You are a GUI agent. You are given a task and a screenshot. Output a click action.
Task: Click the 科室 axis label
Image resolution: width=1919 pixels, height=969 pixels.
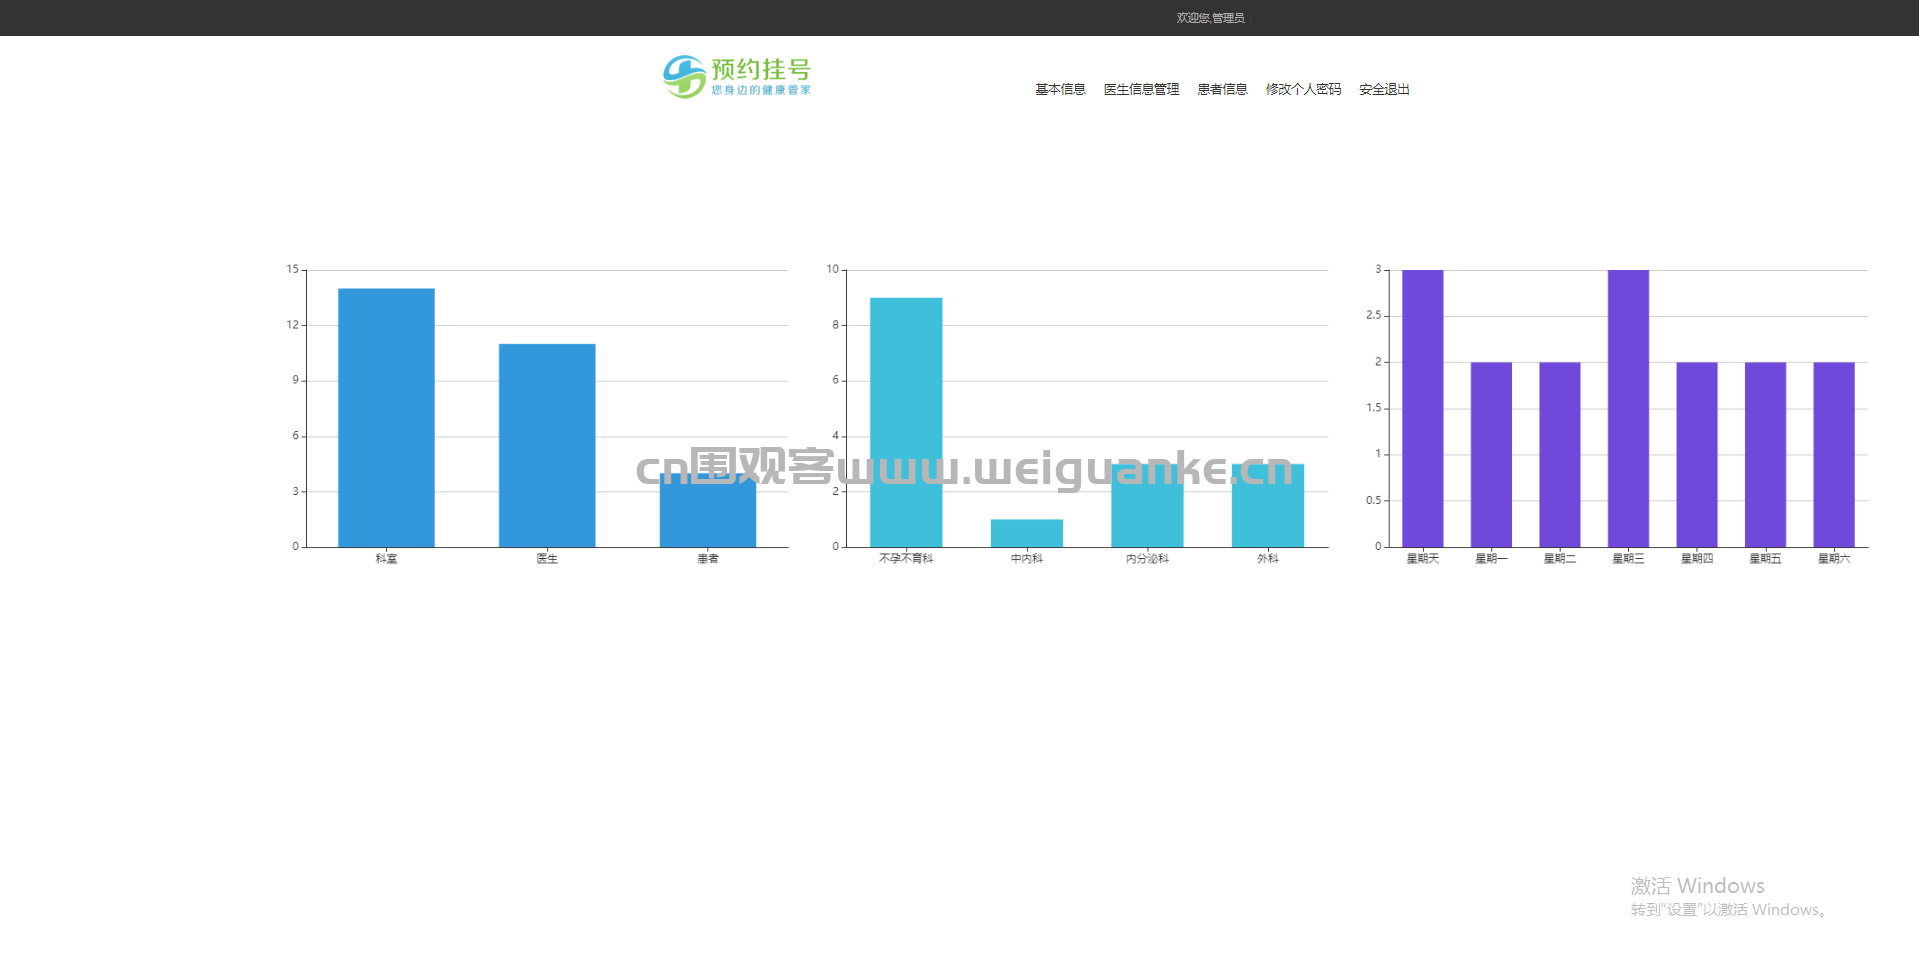coord(386,559)
